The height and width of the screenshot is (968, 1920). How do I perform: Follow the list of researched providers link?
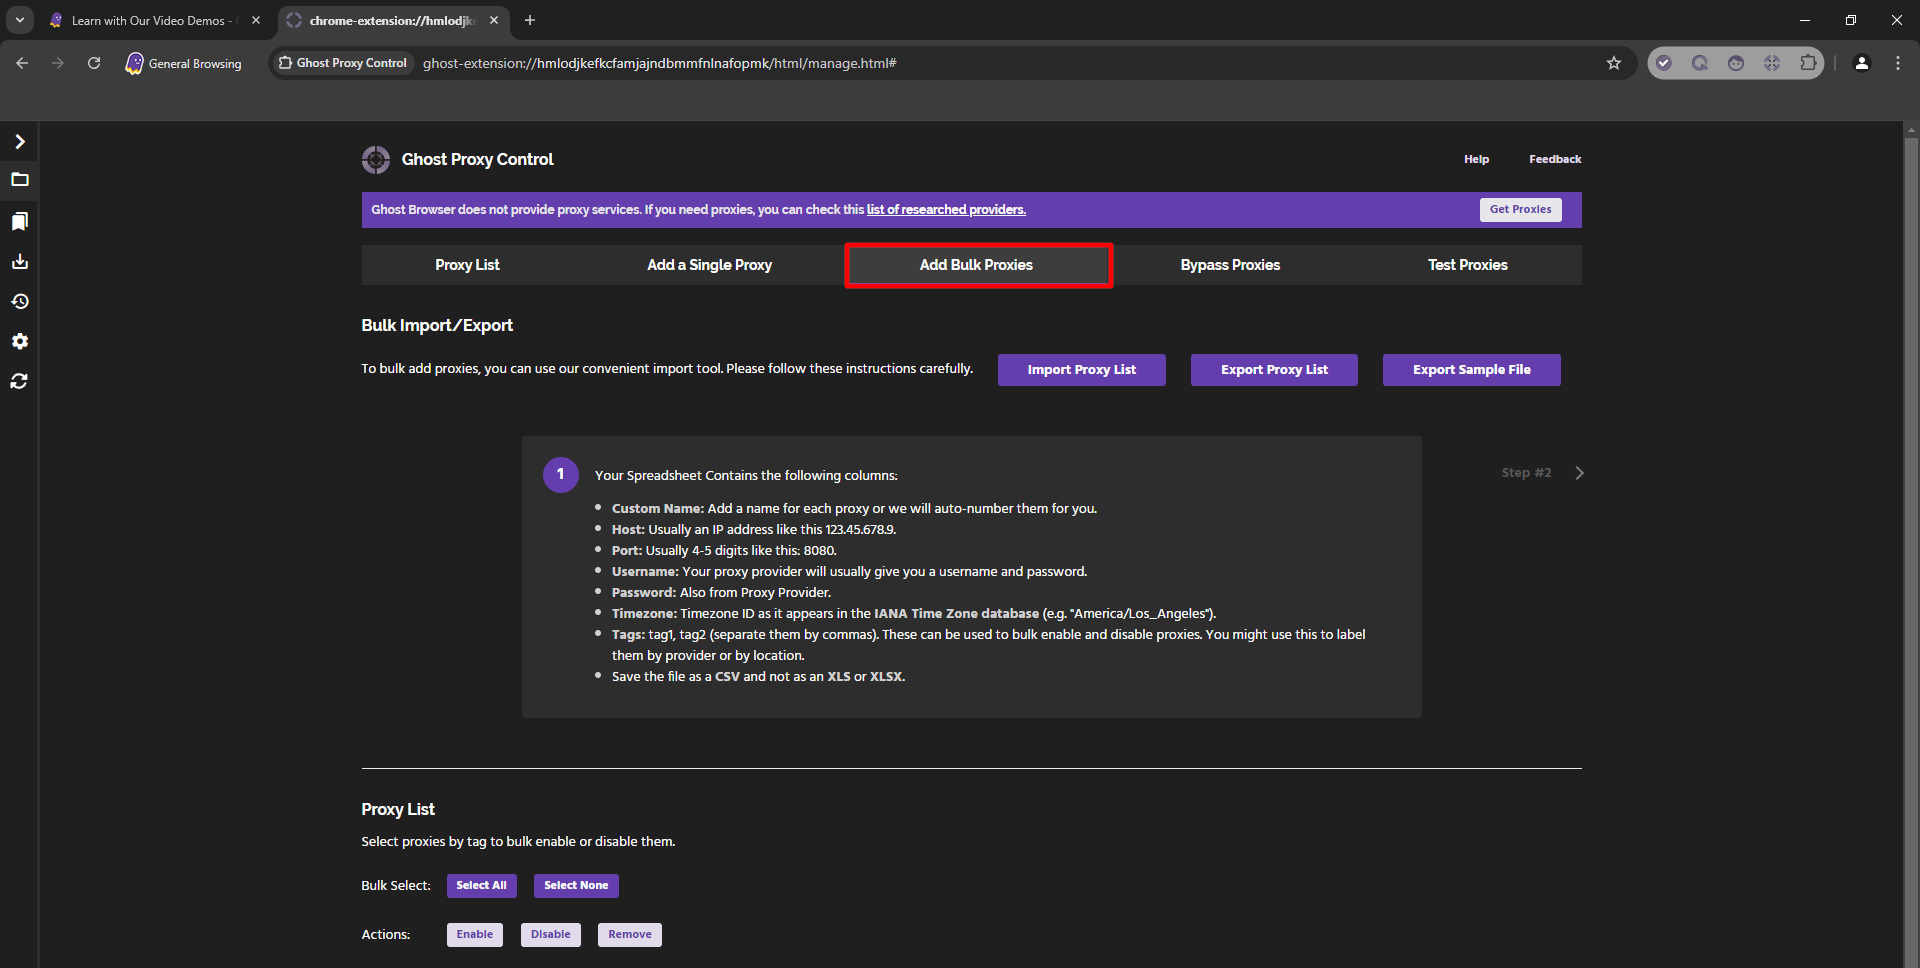coord(945,210)
